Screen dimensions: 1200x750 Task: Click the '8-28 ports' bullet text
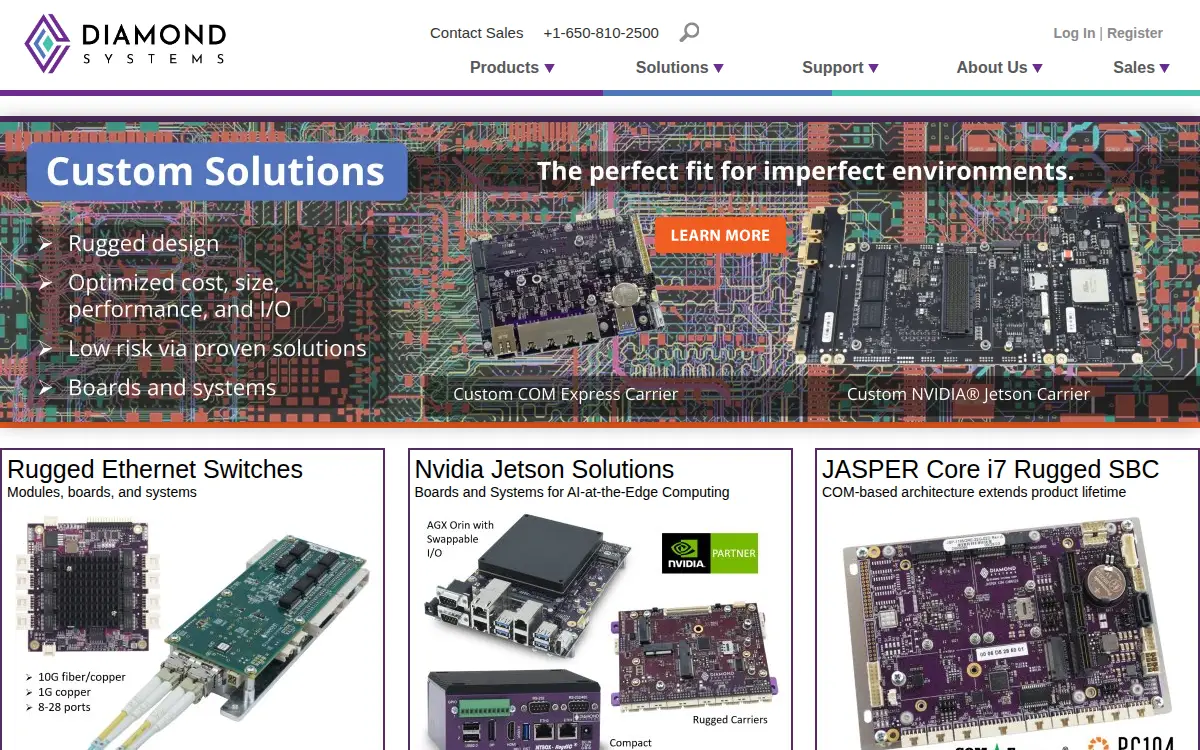tap(64, 707)
